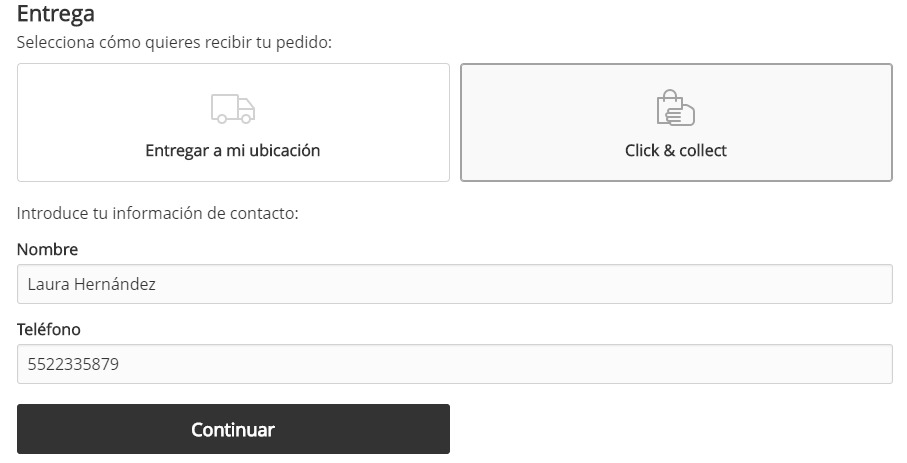Place cursor right after "Hernández" in Nombre

(157, 284)
